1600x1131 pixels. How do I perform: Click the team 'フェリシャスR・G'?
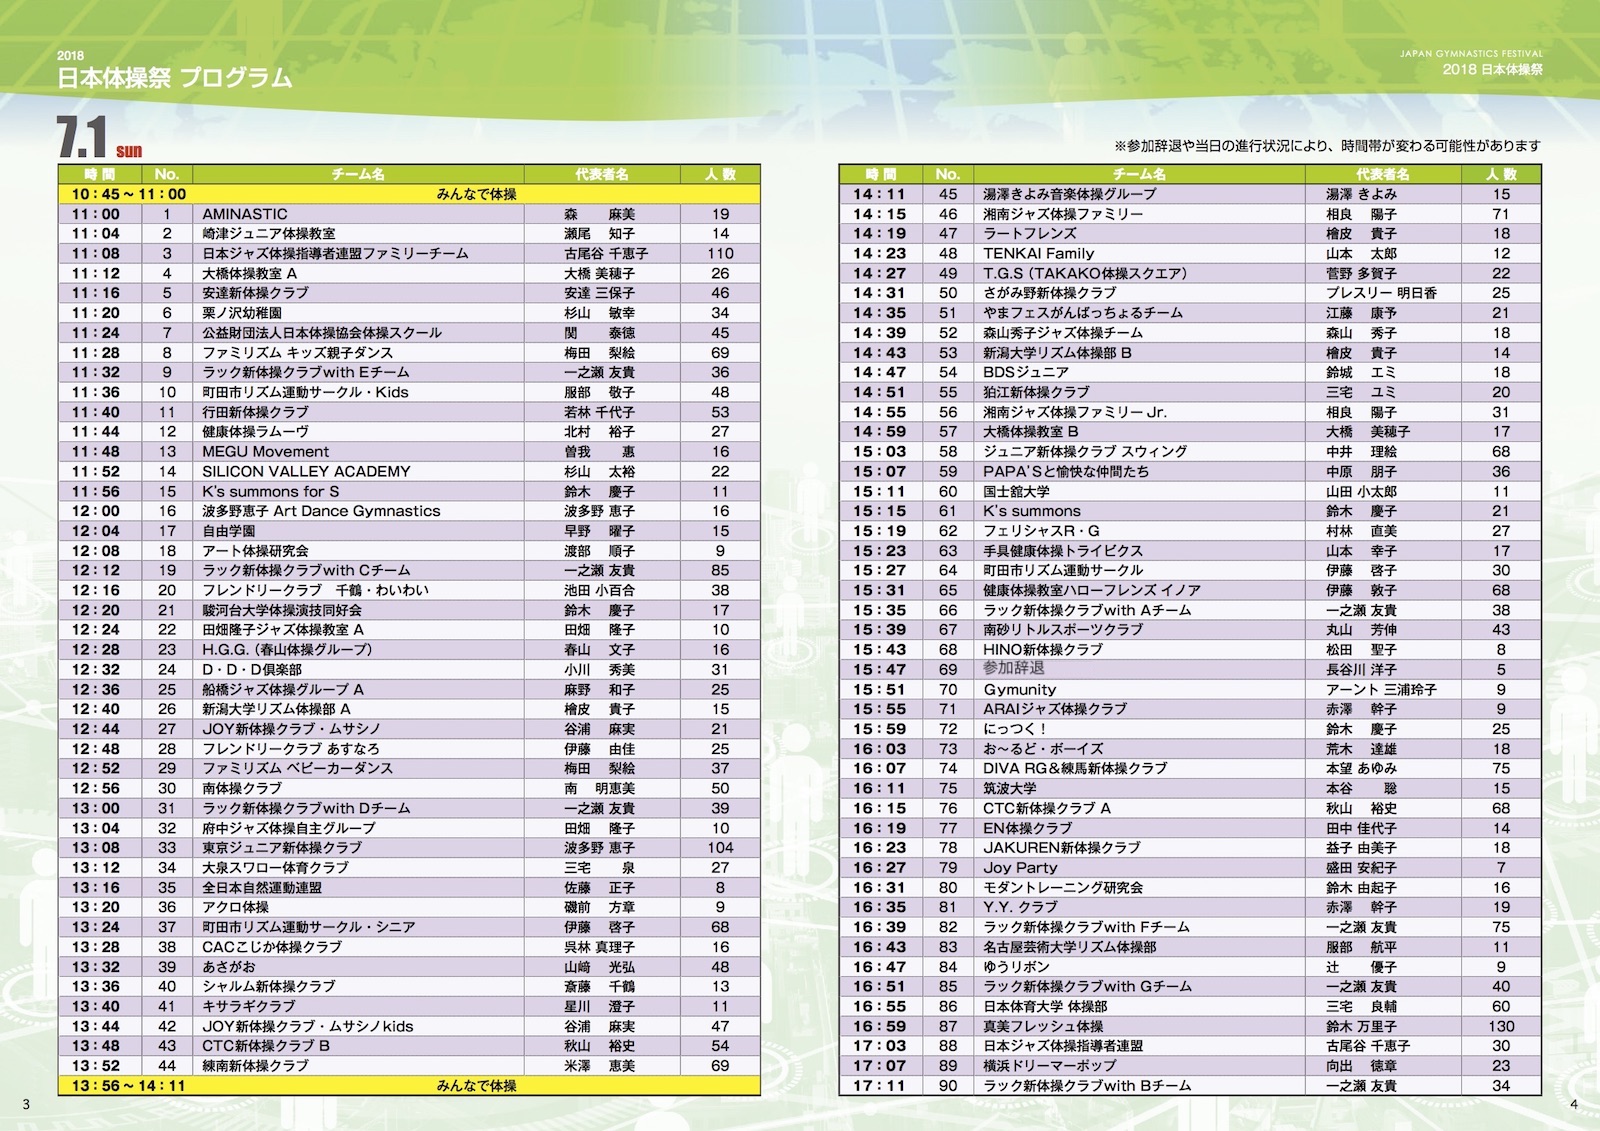(x=1041, y=531)
